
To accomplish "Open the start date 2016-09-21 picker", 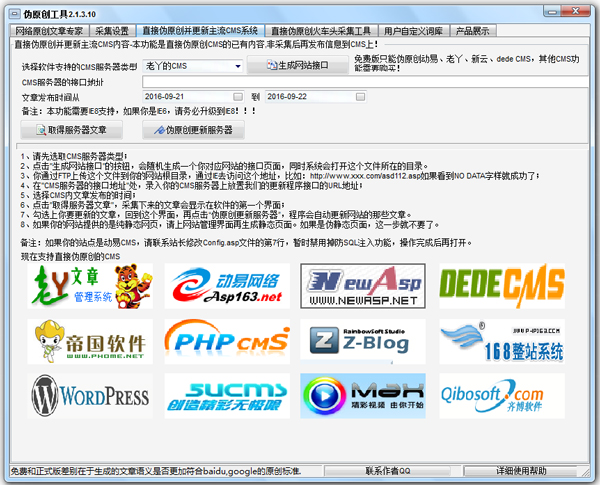I will pyautogui.click(x=238, y=96).
